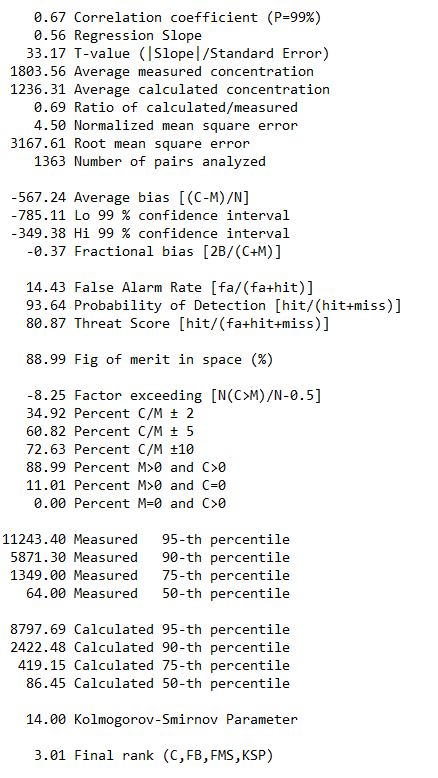Click Probability of Detection text
The width and height of the screenshot is (438, 778).
pos(170,306)
